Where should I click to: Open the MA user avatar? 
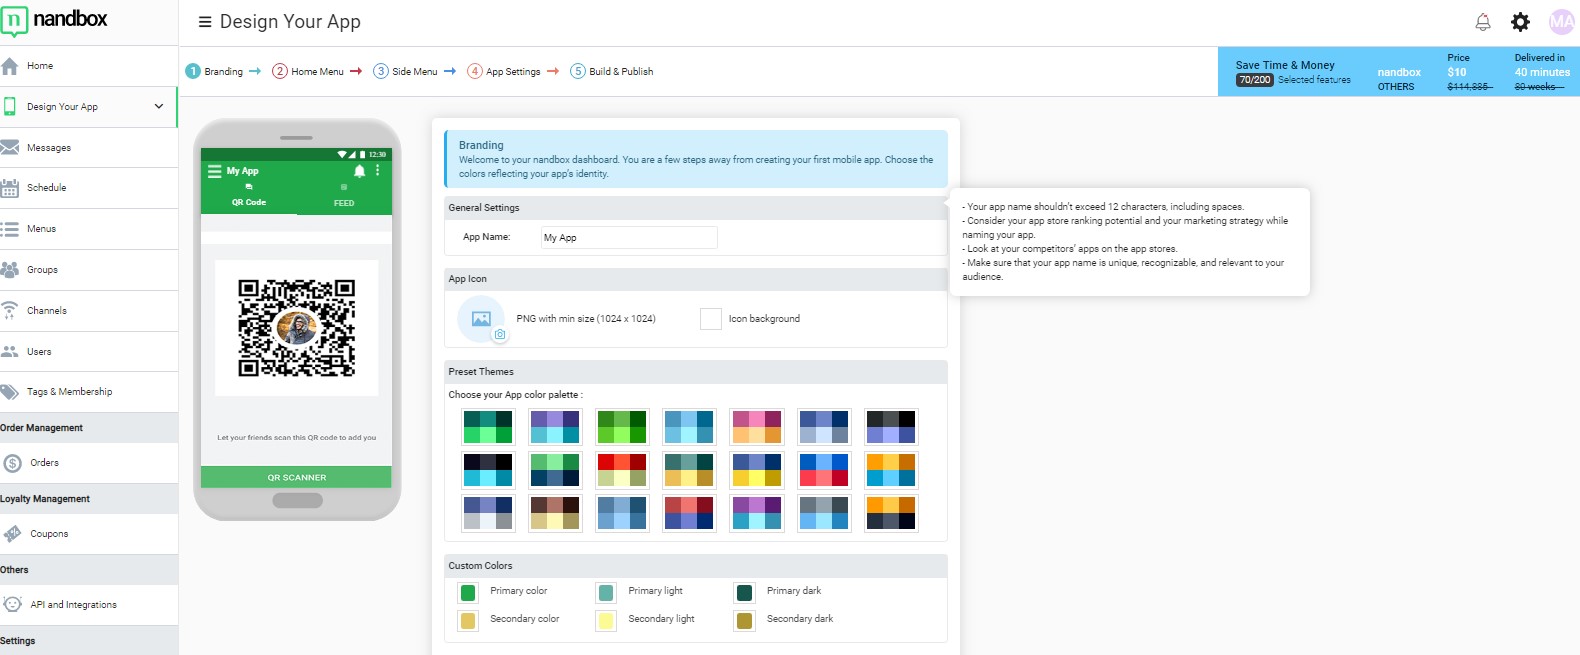point(1561,22)
